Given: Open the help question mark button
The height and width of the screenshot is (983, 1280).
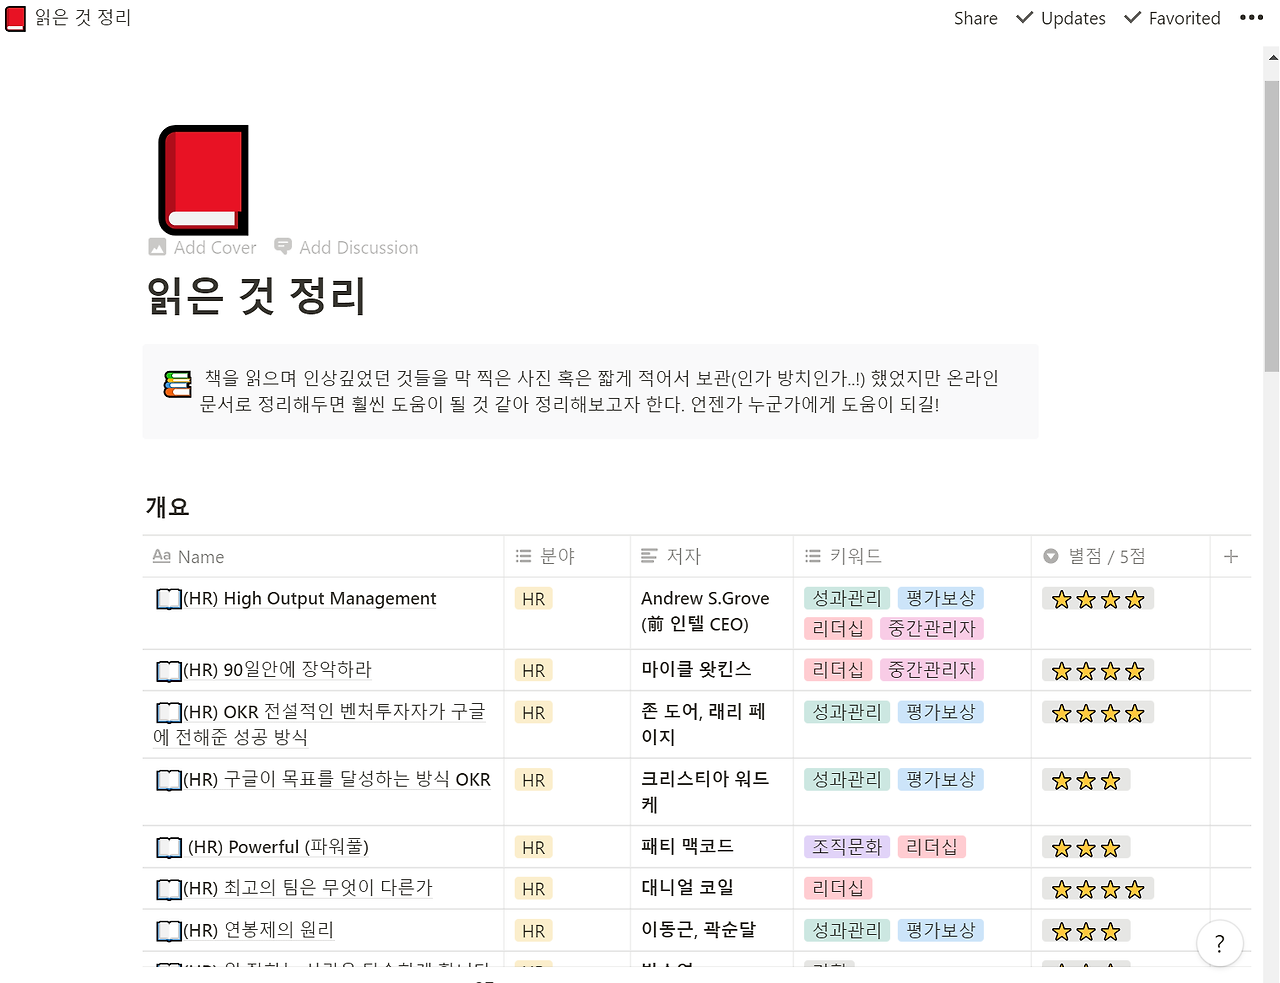Looking at the screenshot, I should (x=1219, y=943).
